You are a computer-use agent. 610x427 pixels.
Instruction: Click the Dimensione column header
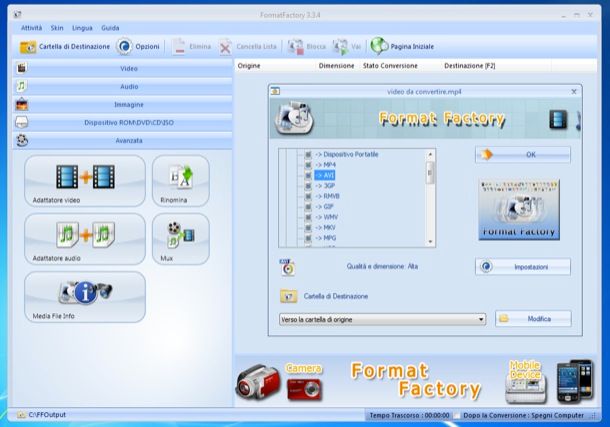(x=337, y=66)
